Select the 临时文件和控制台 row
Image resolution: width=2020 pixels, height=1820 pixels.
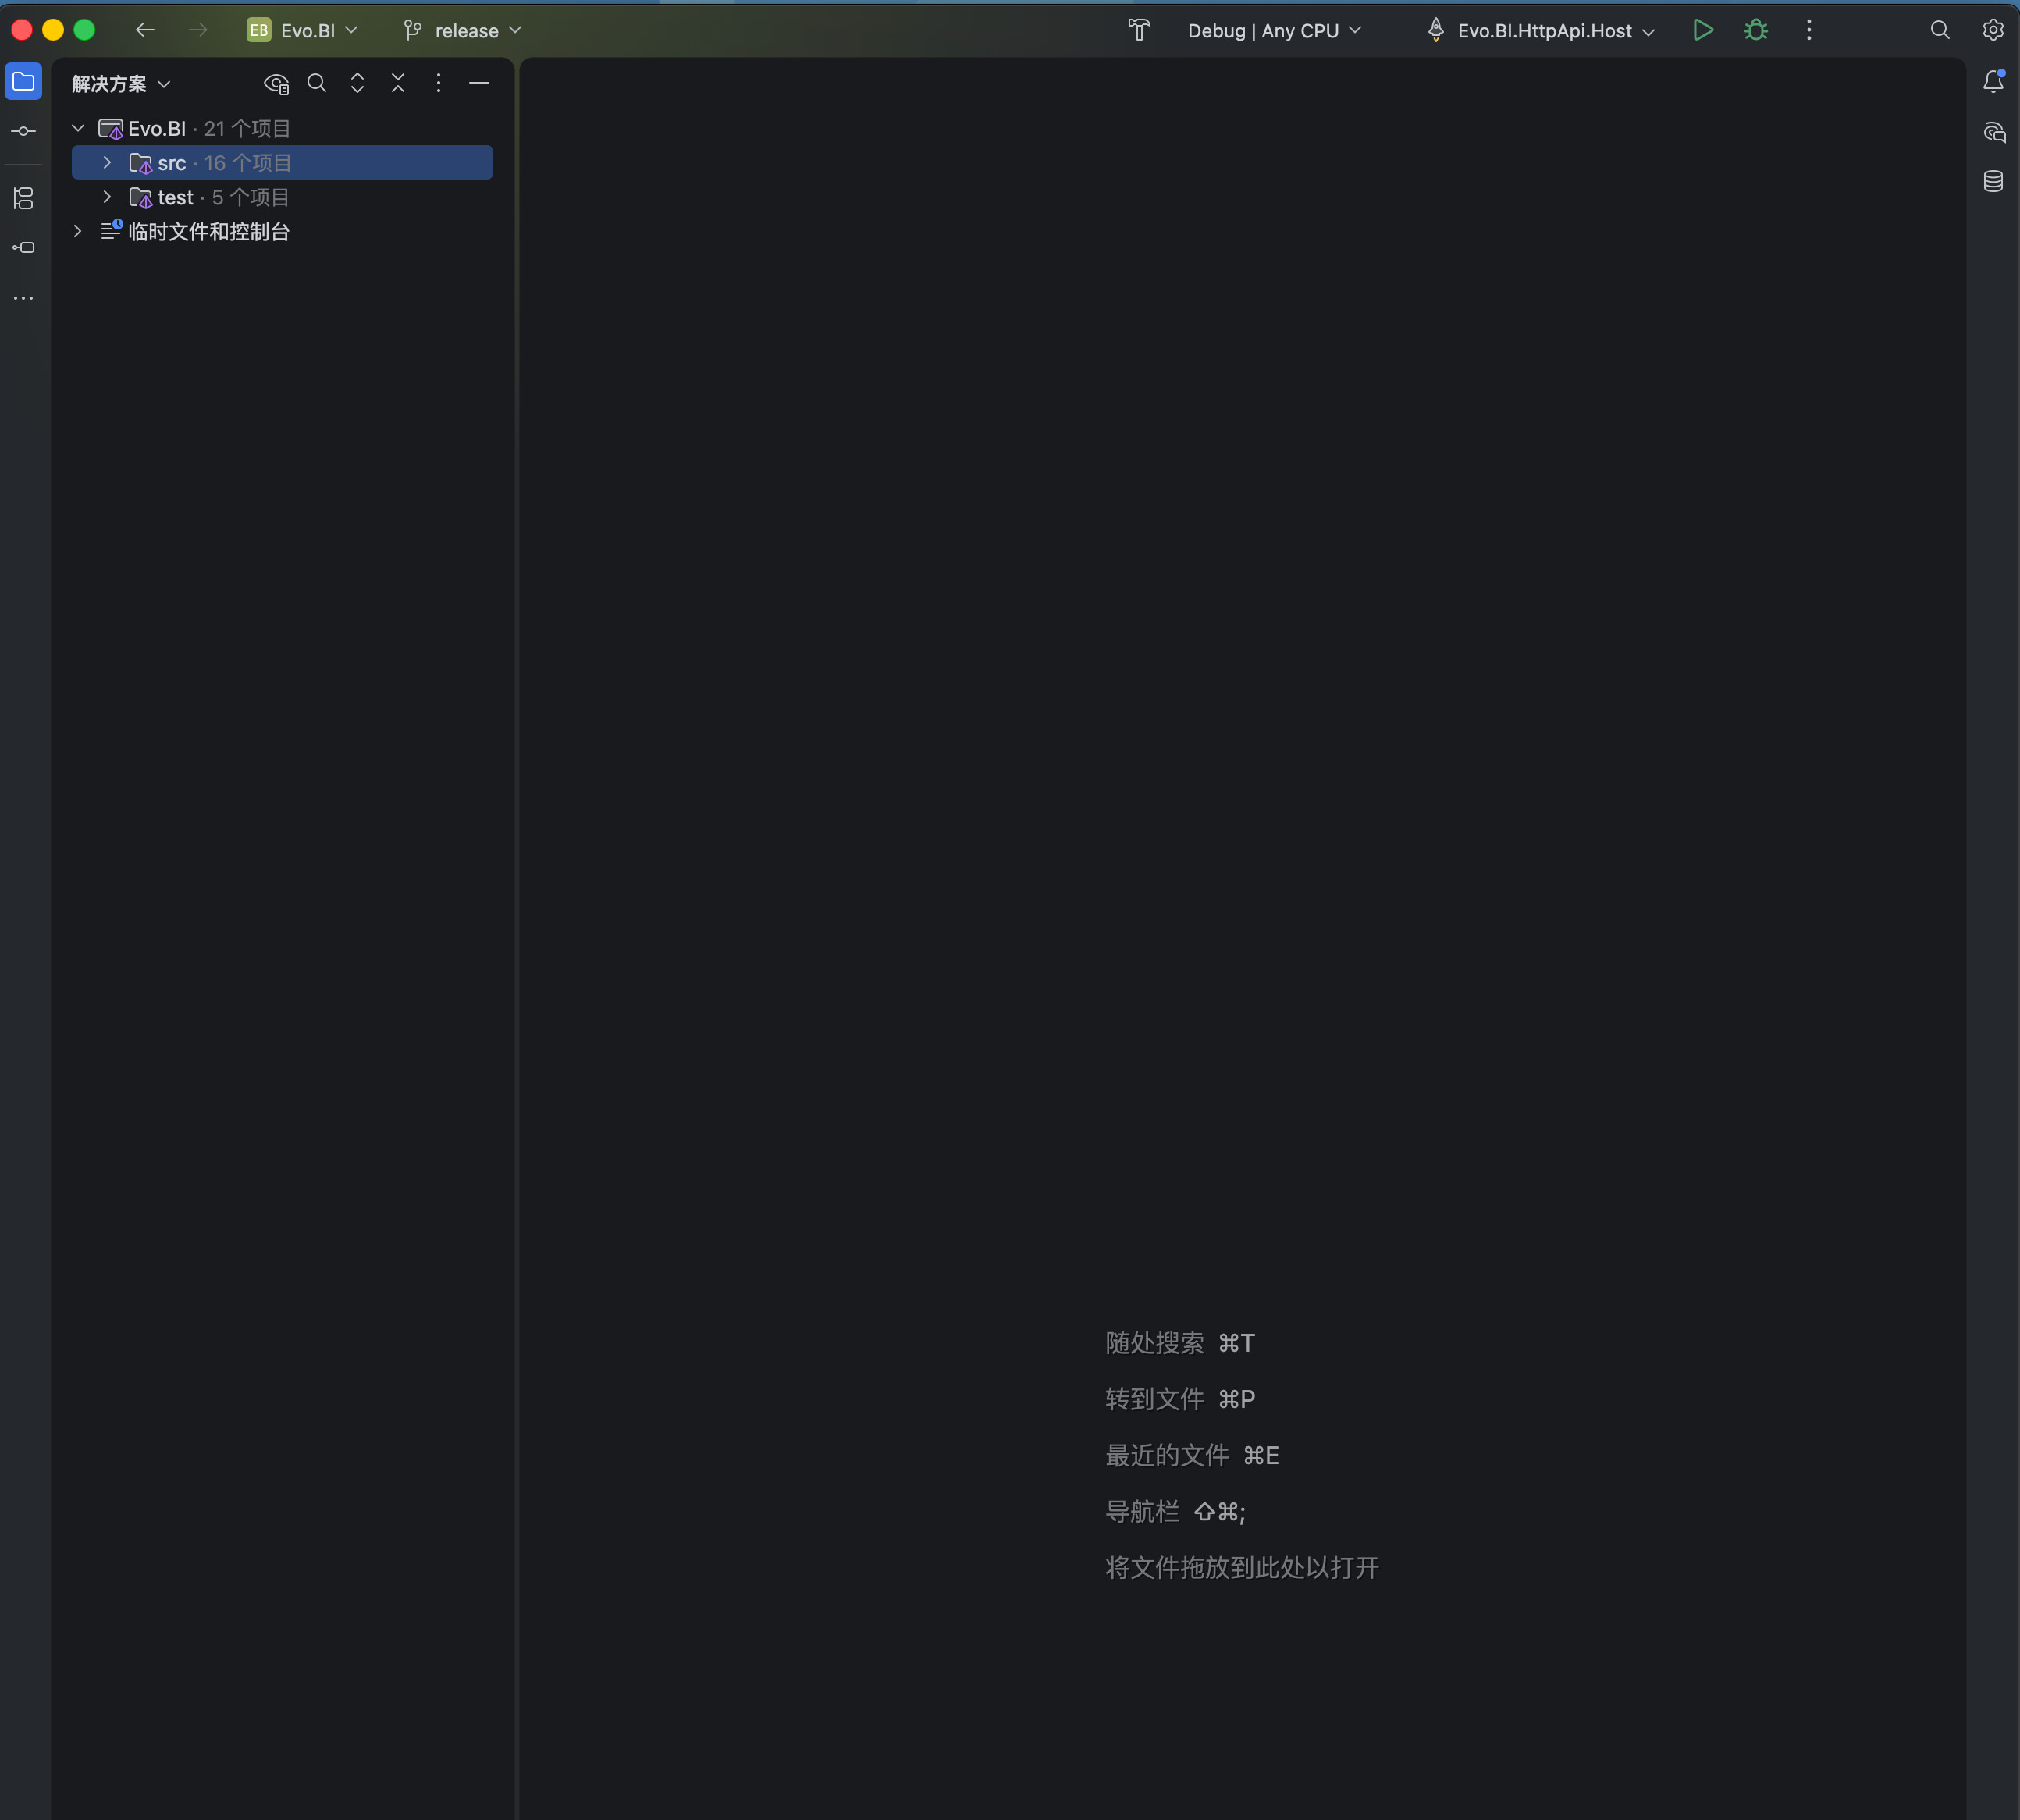pos(282,231)
